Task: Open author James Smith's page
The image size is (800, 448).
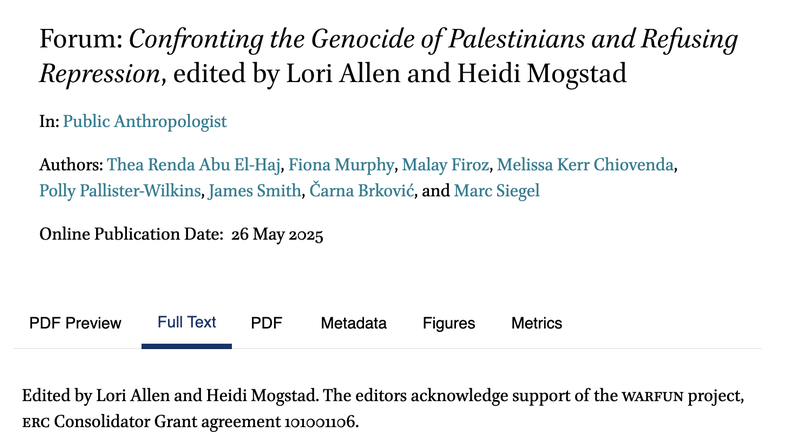Action: pos(255,191)
